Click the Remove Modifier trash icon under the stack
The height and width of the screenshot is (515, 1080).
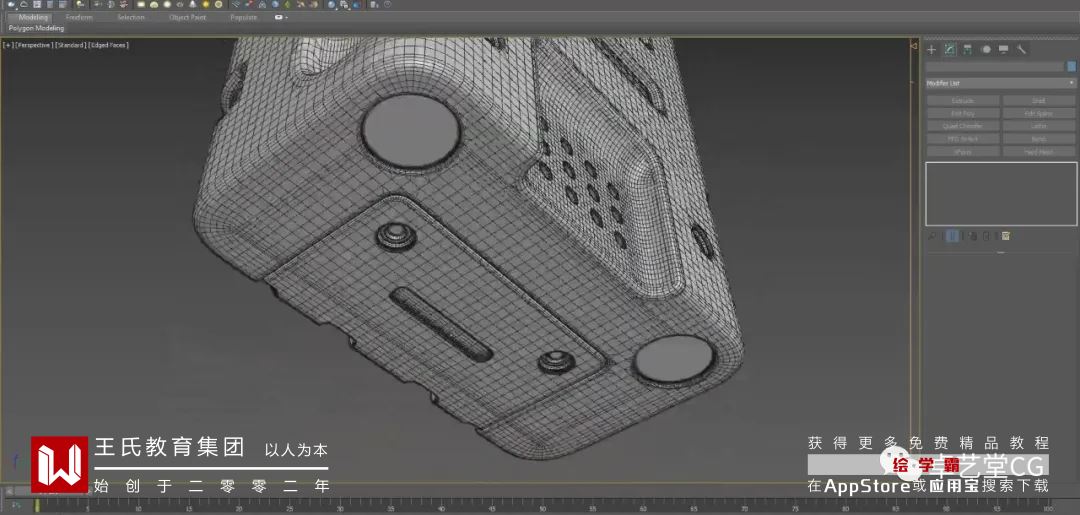[x=986, y=236]
